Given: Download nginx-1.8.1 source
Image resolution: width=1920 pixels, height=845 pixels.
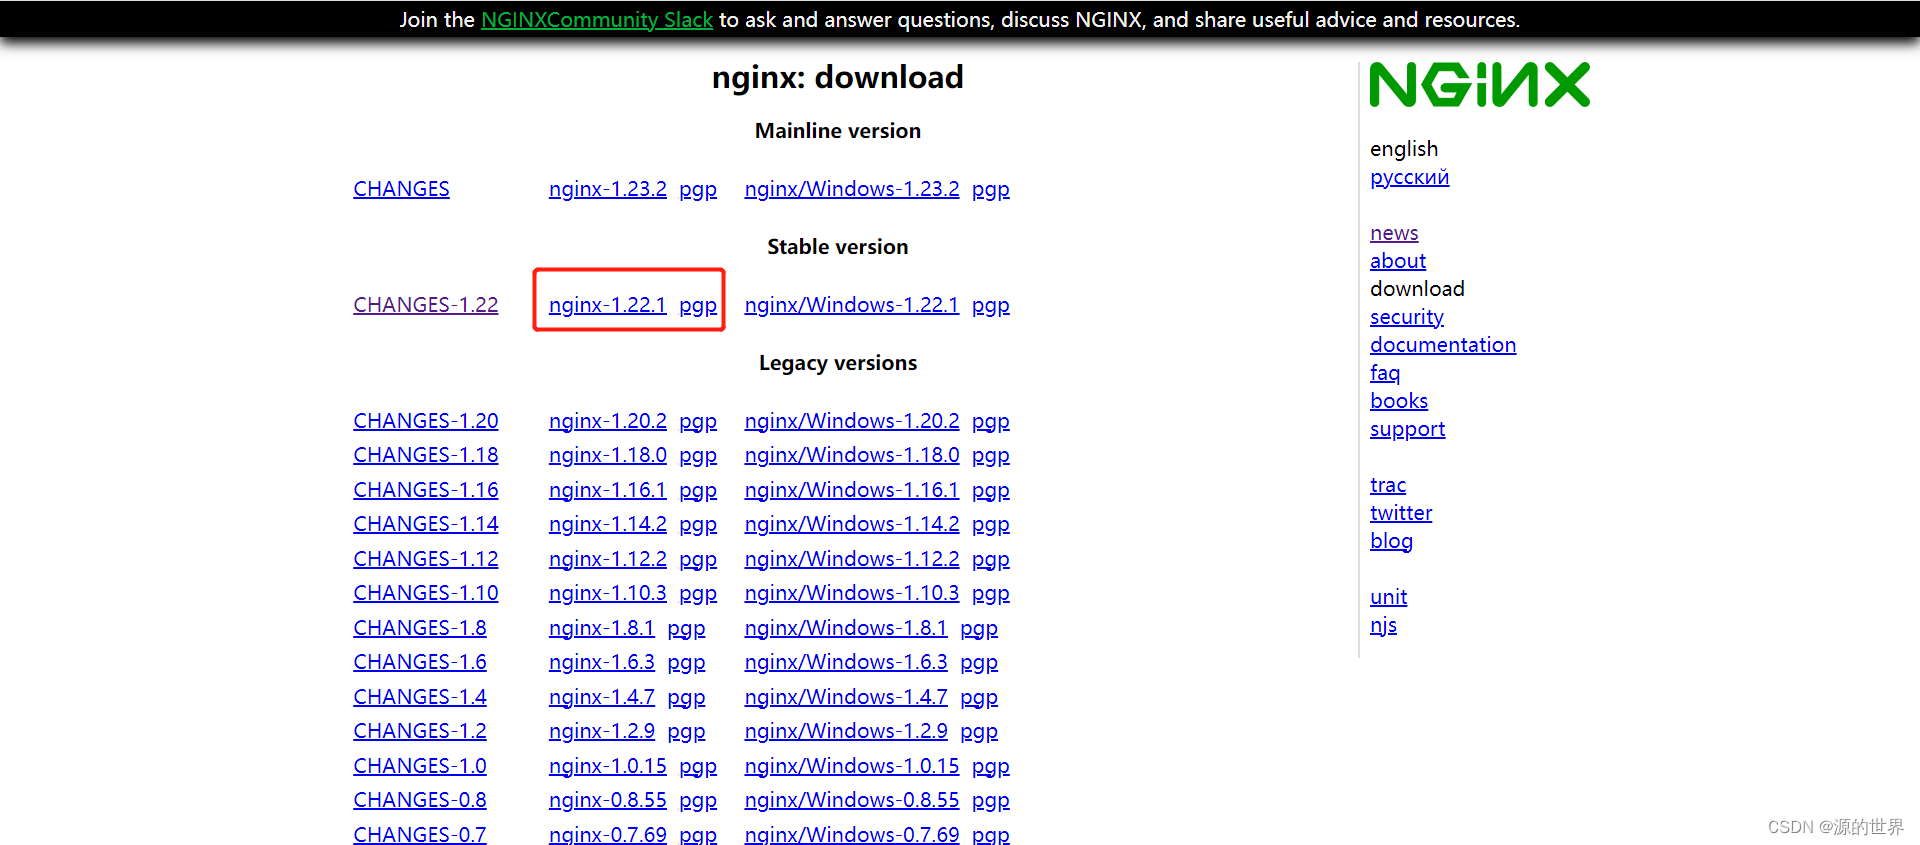Looking at the screenshot, I should click(x=602, y=628).
